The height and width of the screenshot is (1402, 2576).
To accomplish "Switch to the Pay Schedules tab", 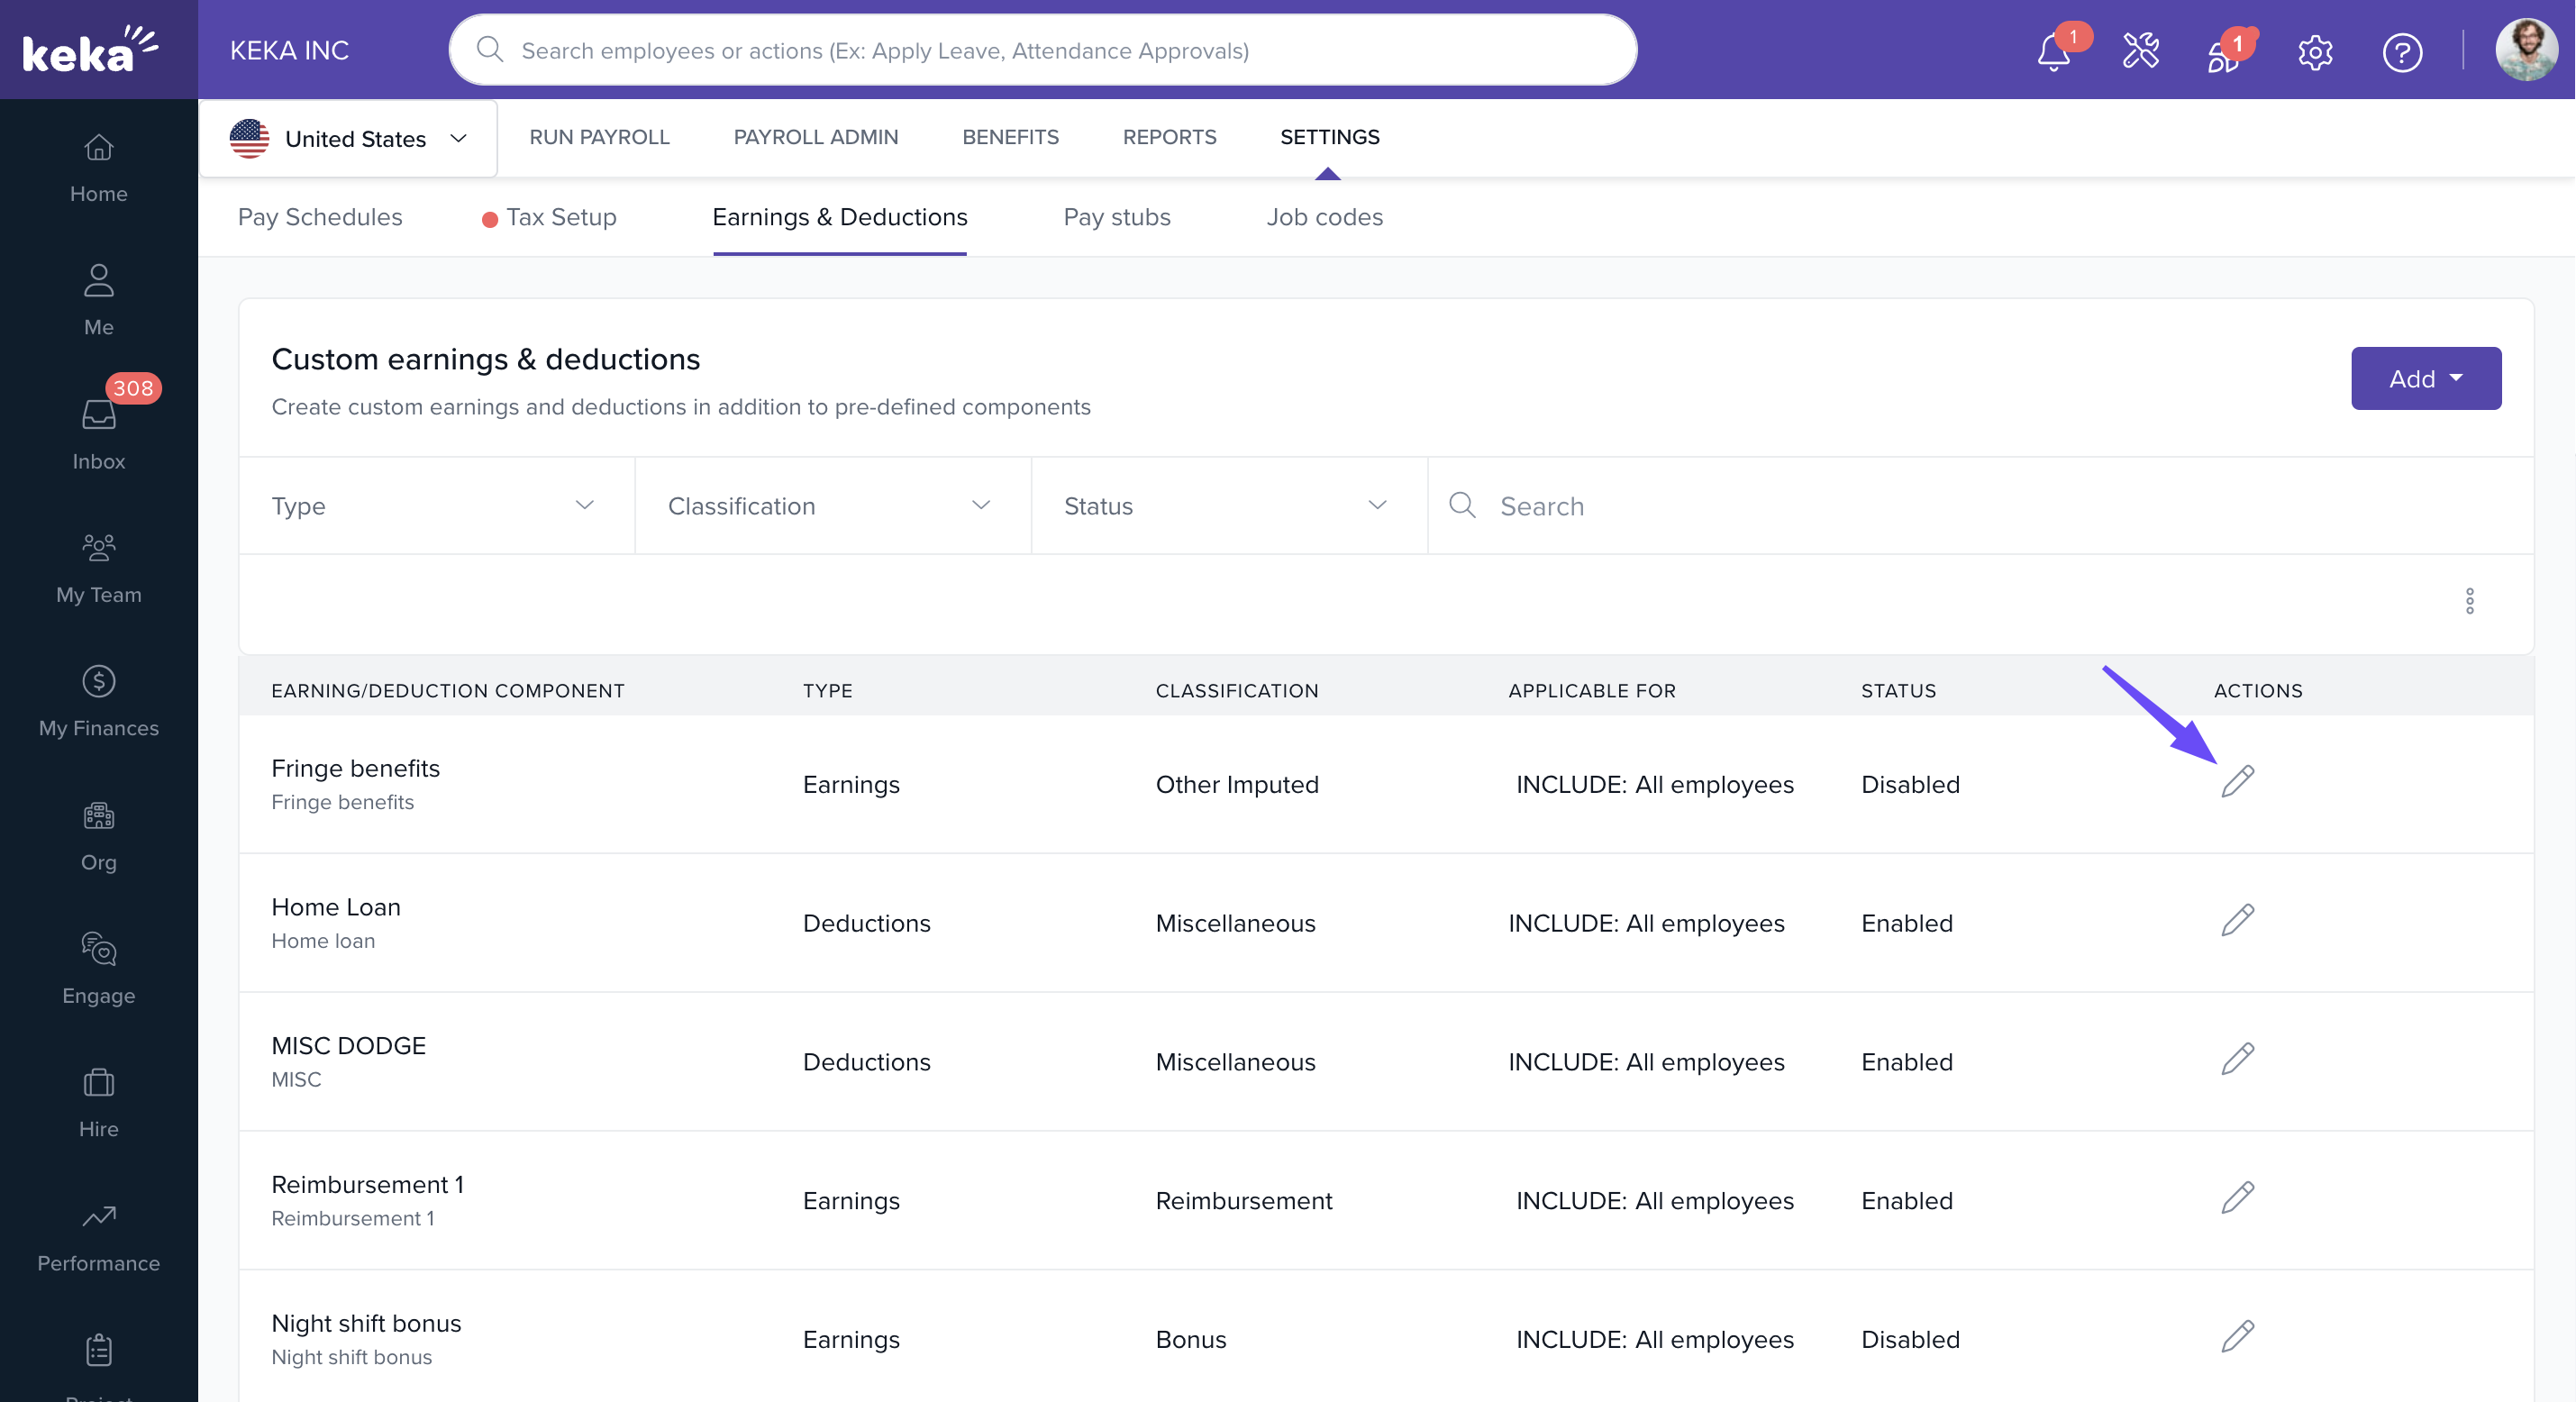I will tap(320, 217).
